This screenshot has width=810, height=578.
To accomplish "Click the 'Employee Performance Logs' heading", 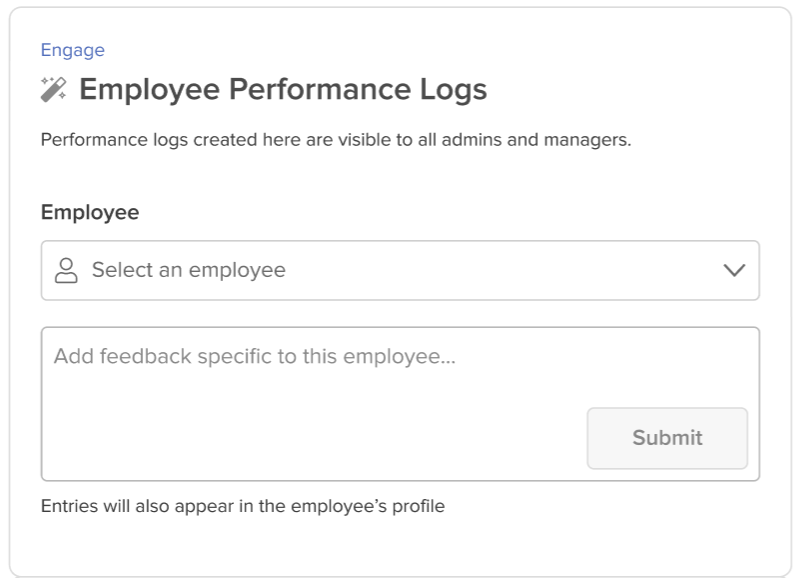I will (x=283, y=89).
